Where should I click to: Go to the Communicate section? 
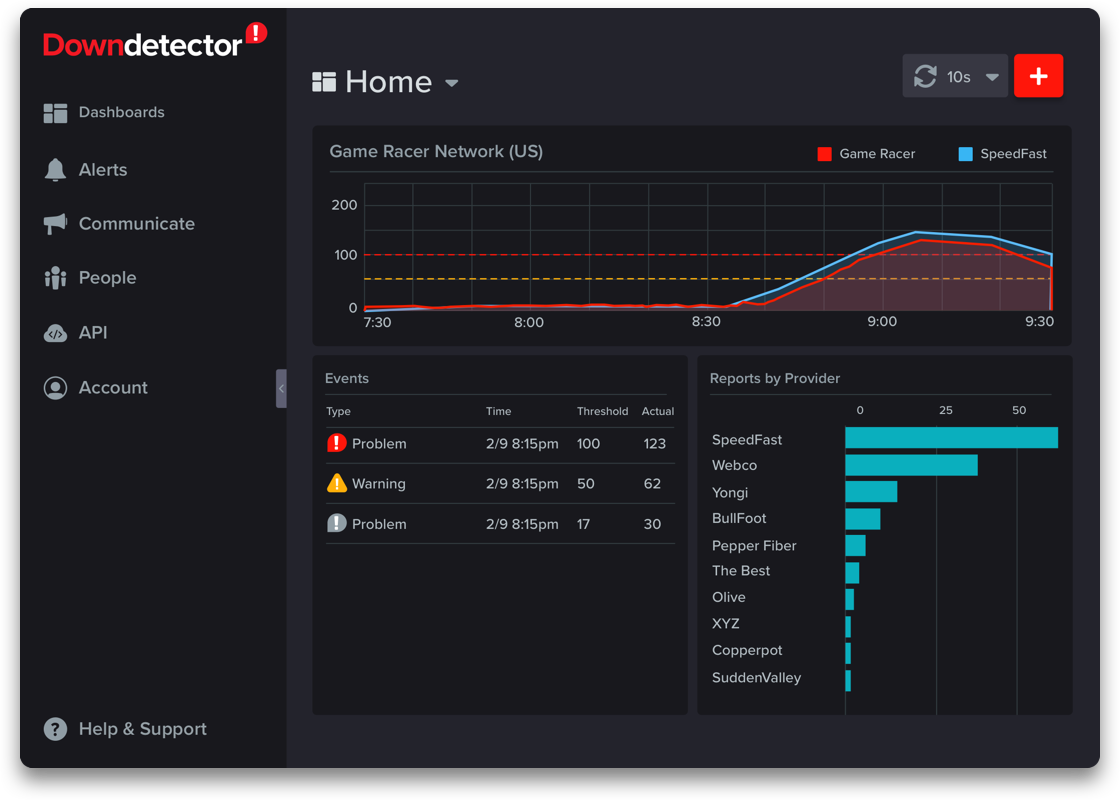click(x=136, y=224)
